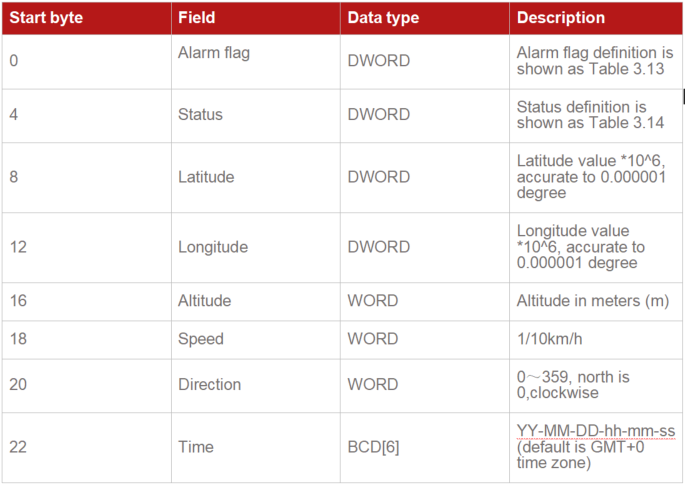Click the "Altitude" field cell
The image size is (685, 485).
tap(204, 301)
